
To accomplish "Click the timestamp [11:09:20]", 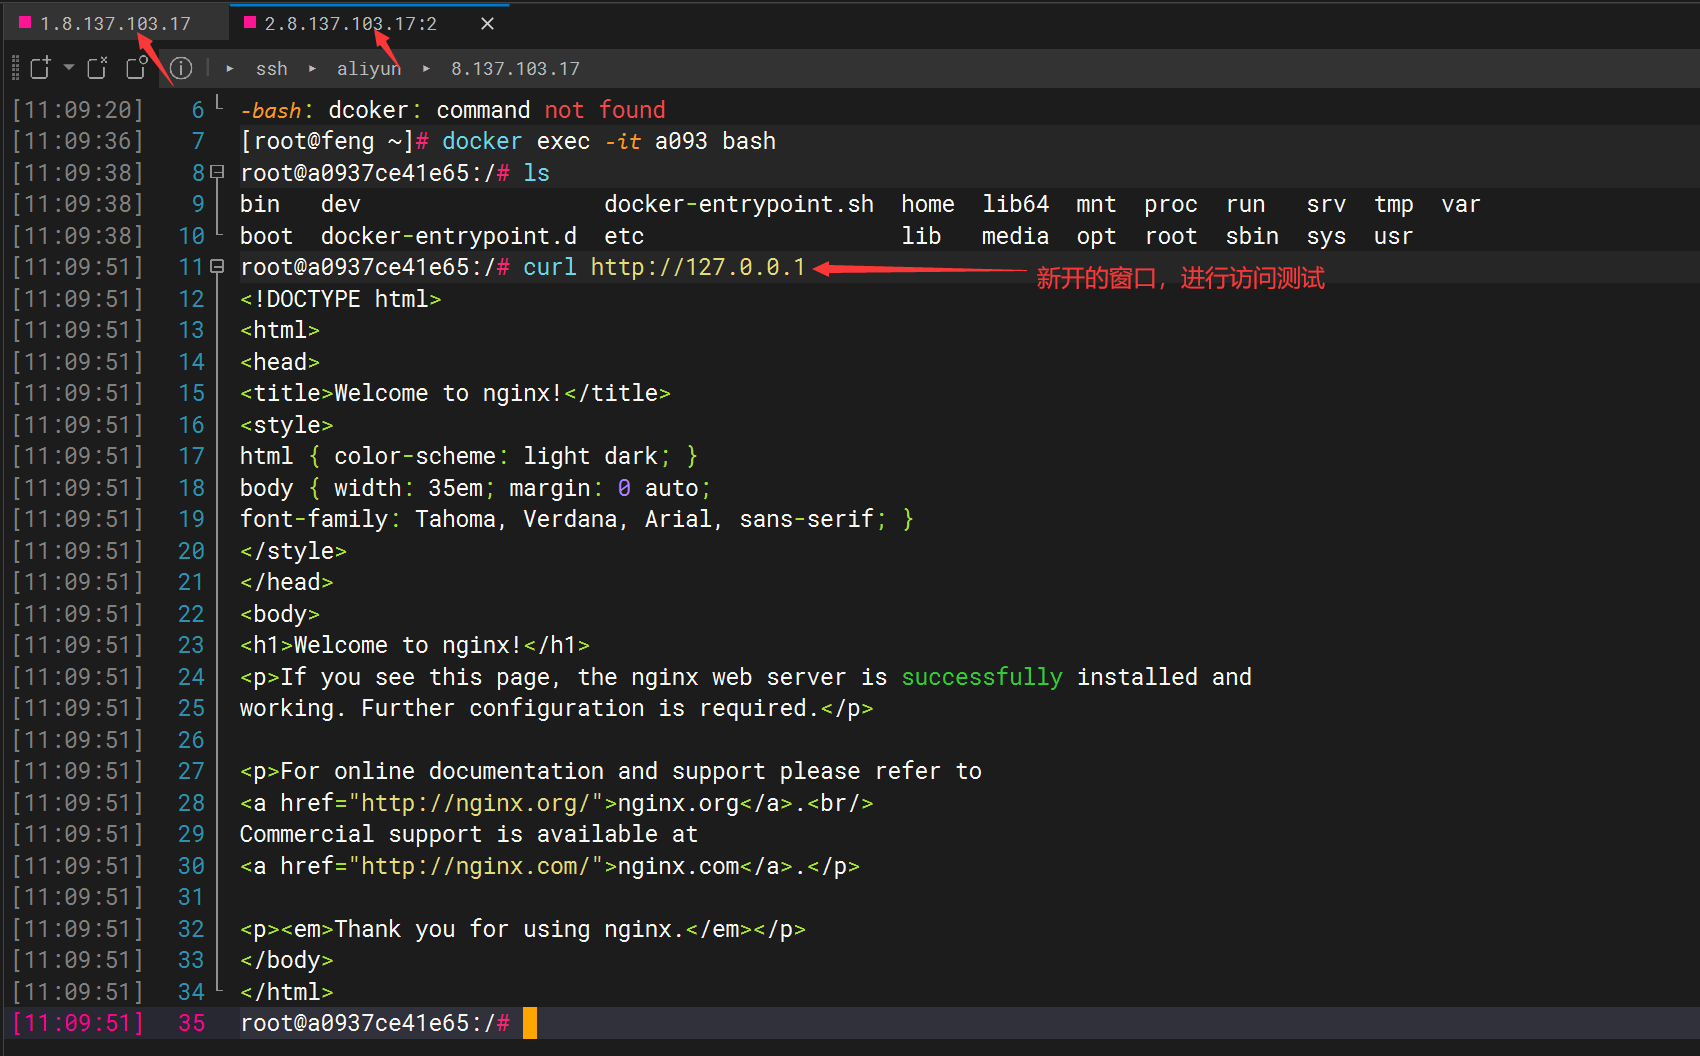I will coord(78,110).
